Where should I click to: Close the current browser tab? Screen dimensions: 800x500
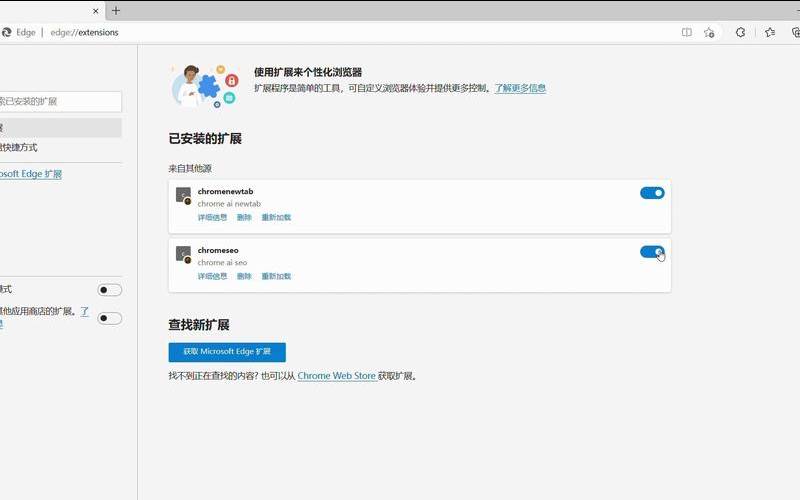tap(95, 11)
